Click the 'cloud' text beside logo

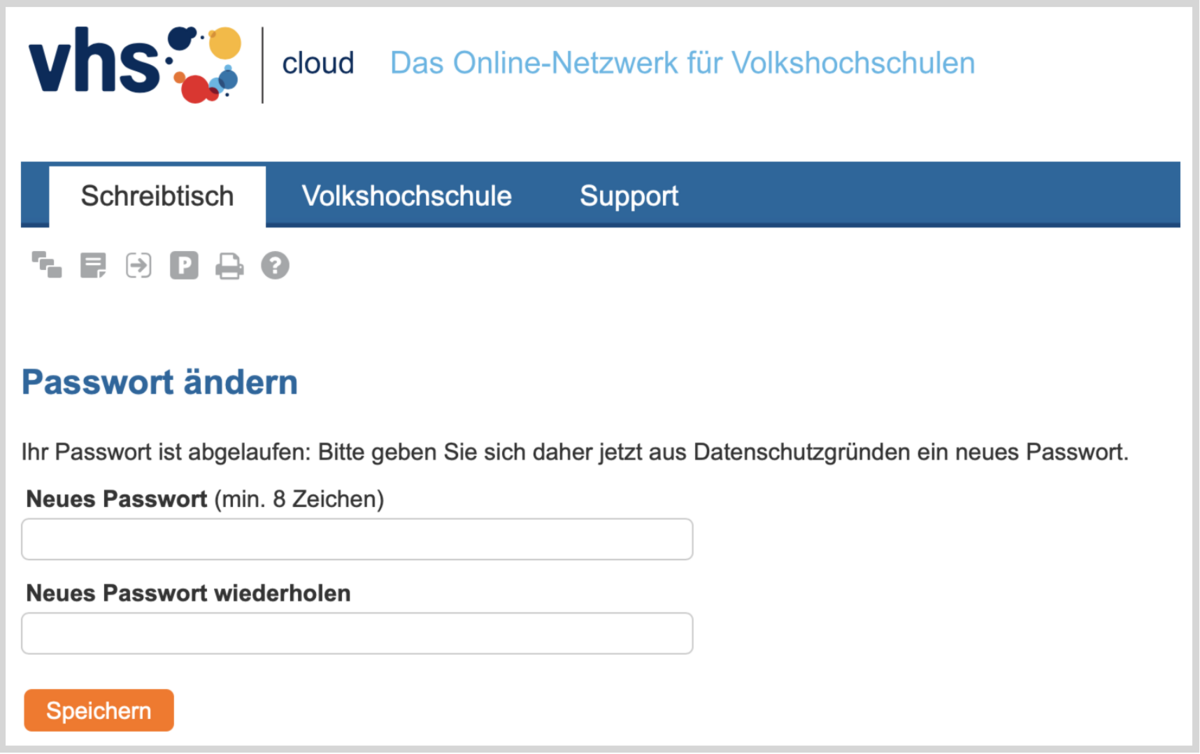point(318,64)
